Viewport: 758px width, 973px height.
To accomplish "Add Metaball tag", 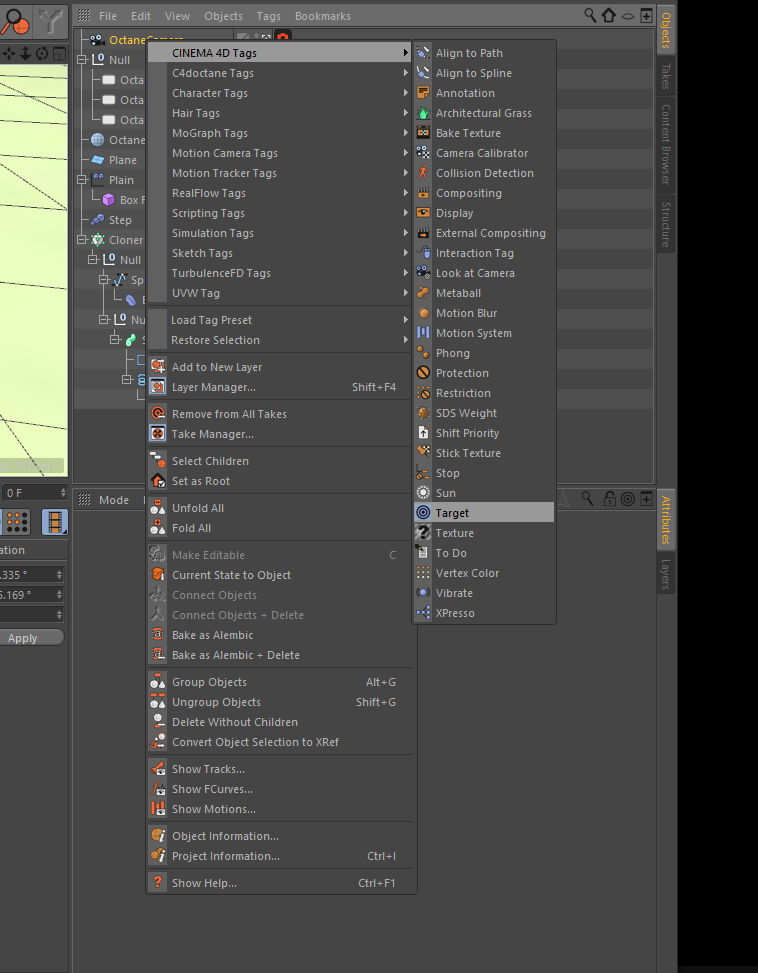I will point(484,293).
